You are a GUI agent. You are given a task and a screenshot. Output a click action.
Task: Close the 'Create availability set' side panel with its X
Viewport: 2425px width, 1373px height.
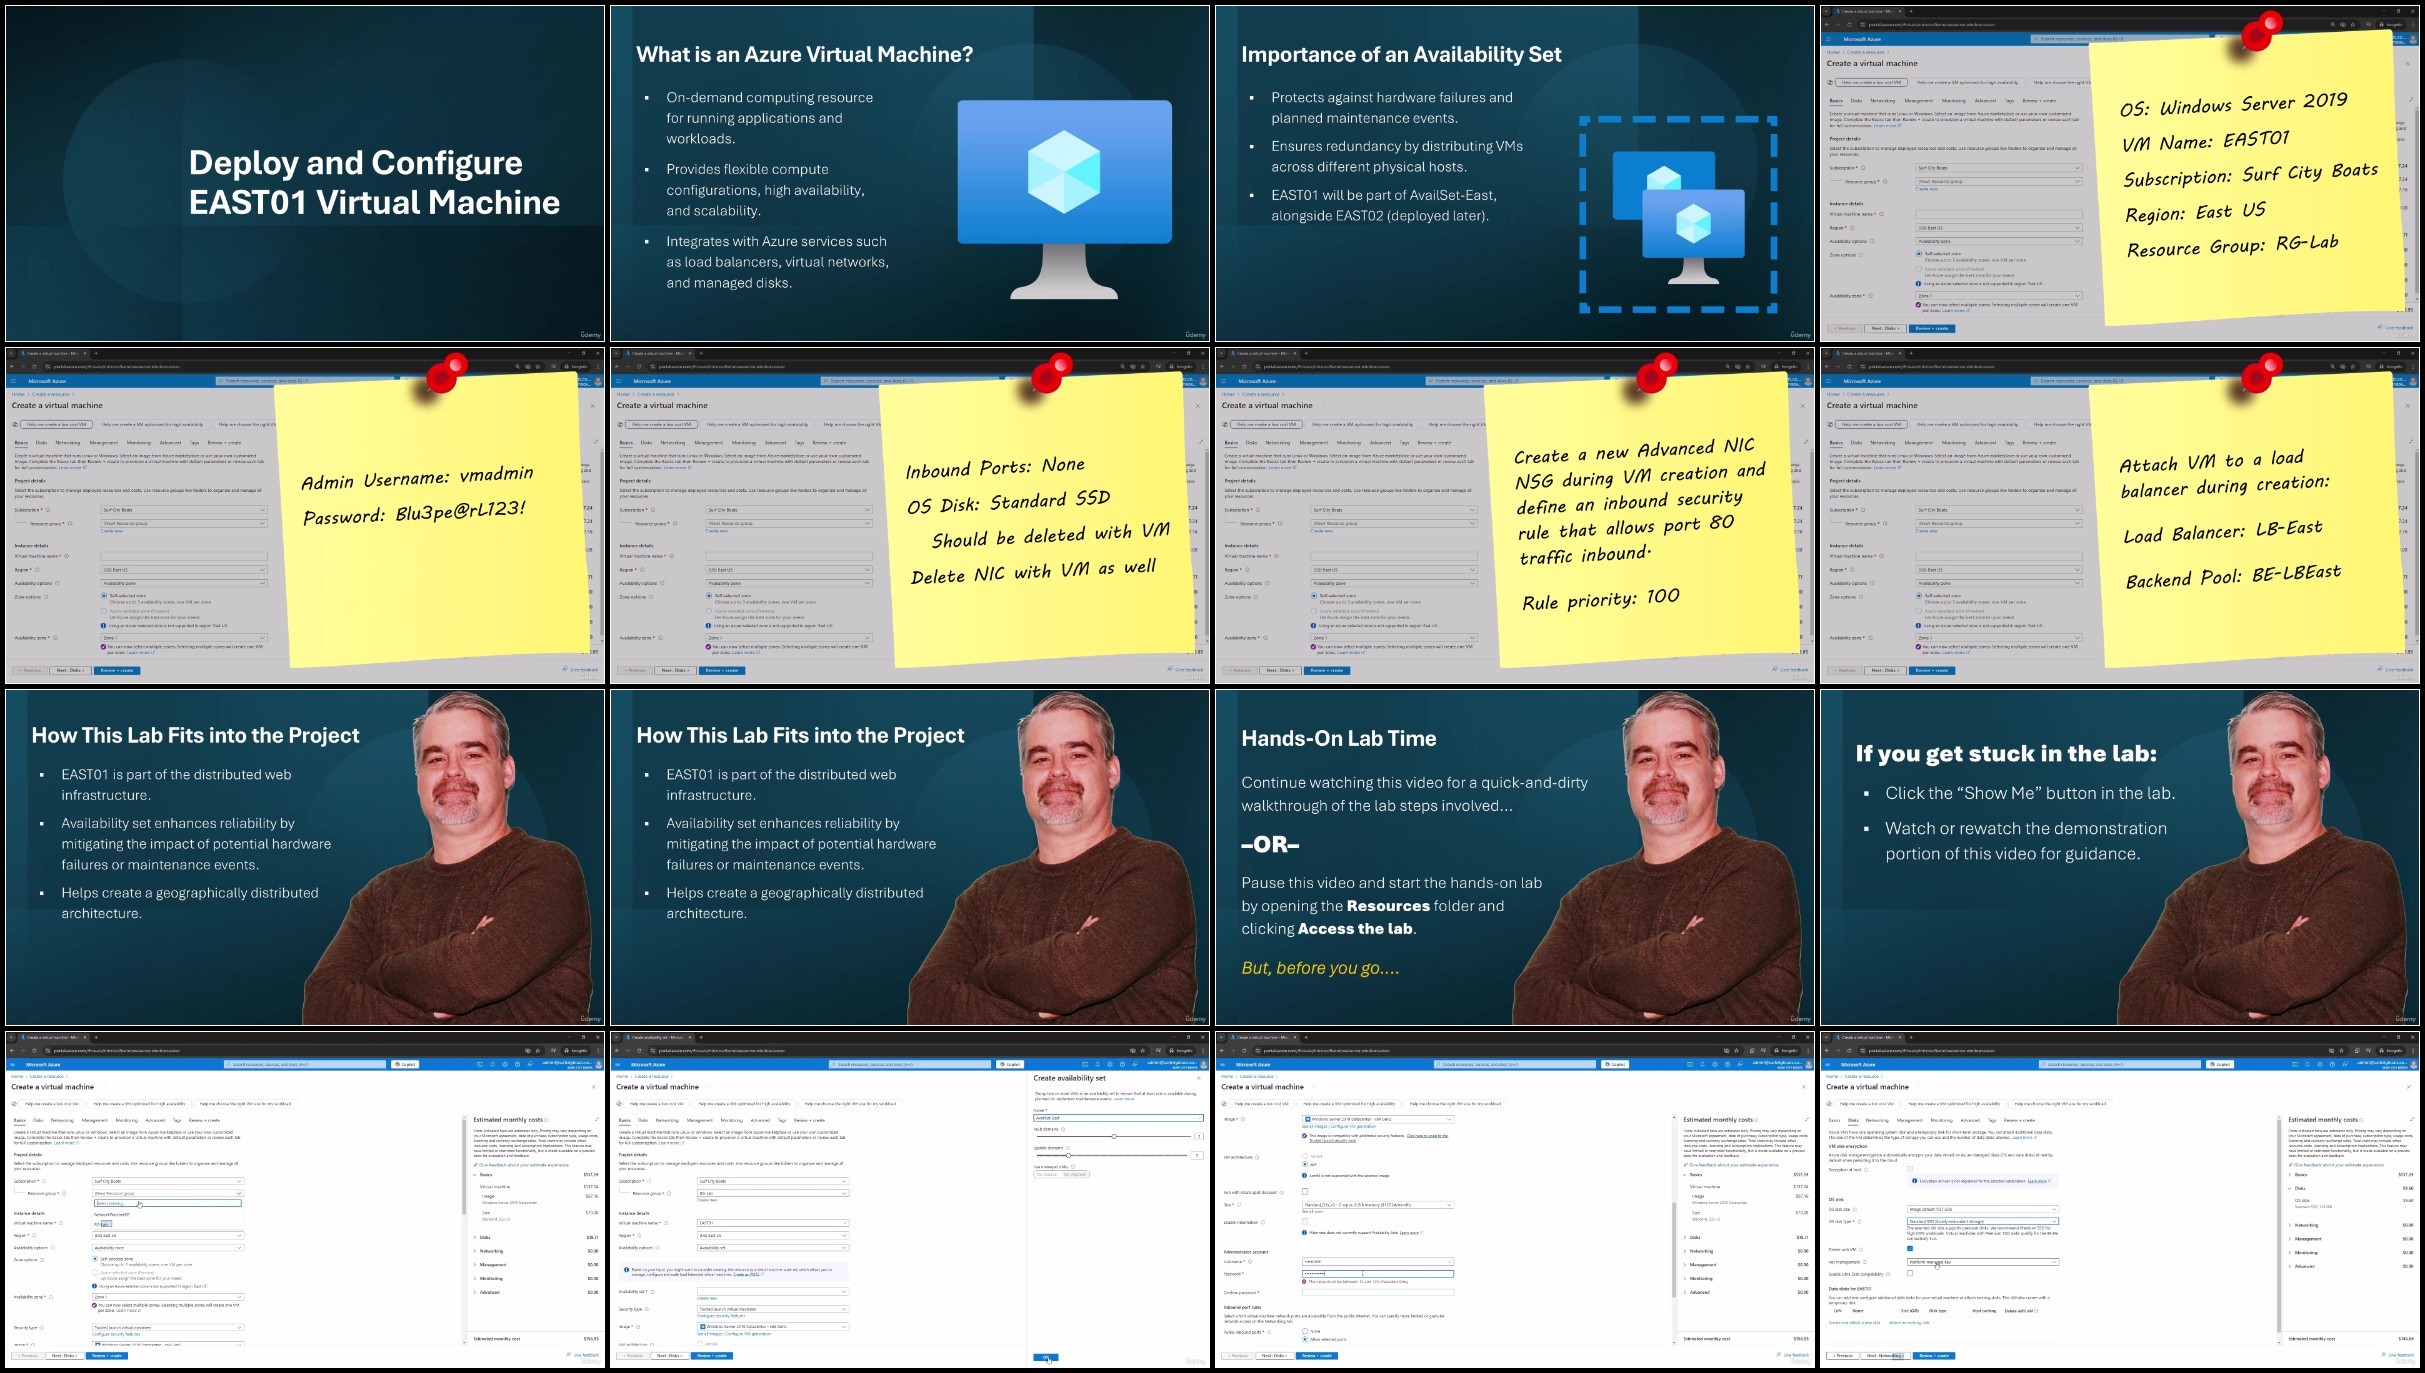[x=1199, y=1078]
